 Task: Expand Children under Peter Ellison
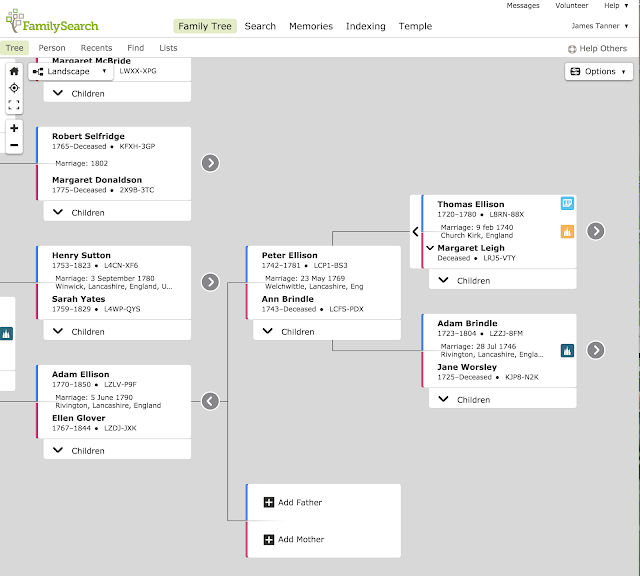click(x=289, y=332)
